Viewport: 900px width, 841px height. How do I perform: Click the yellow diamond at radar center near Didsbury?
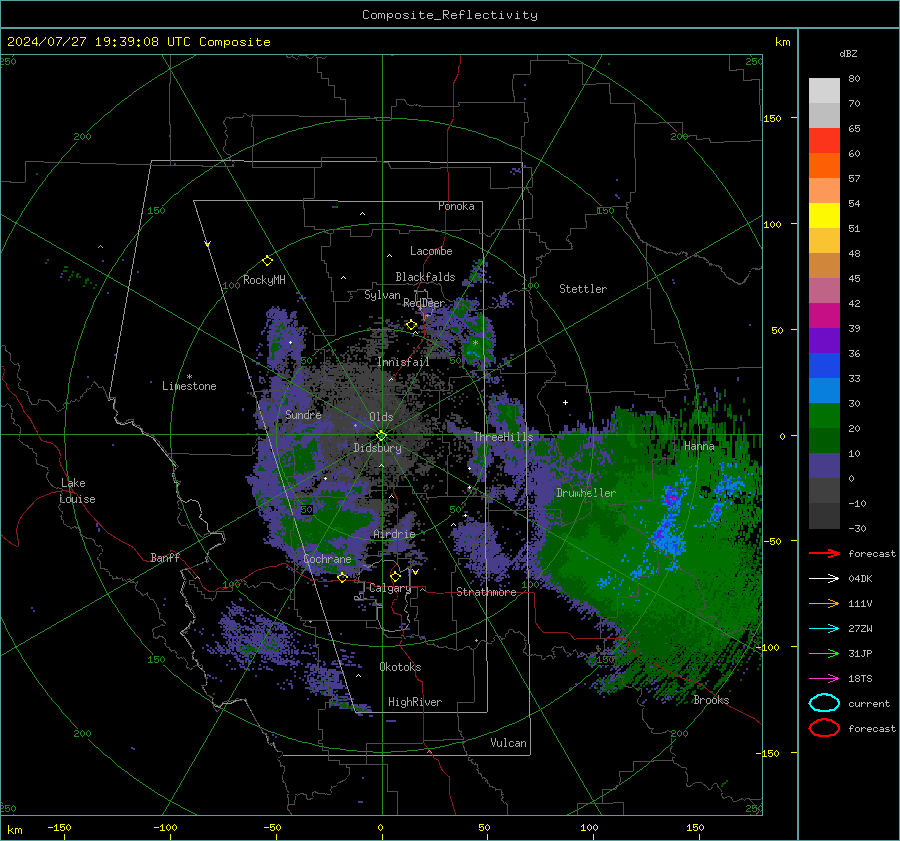coord(381,436)
